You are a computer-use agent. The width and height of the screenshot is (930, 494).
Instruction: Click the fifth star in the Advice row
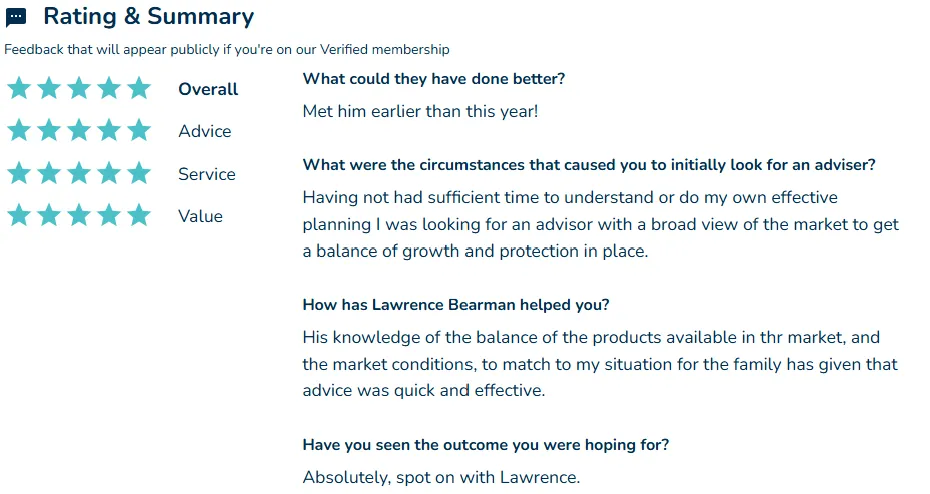click(x=139, y=130)
